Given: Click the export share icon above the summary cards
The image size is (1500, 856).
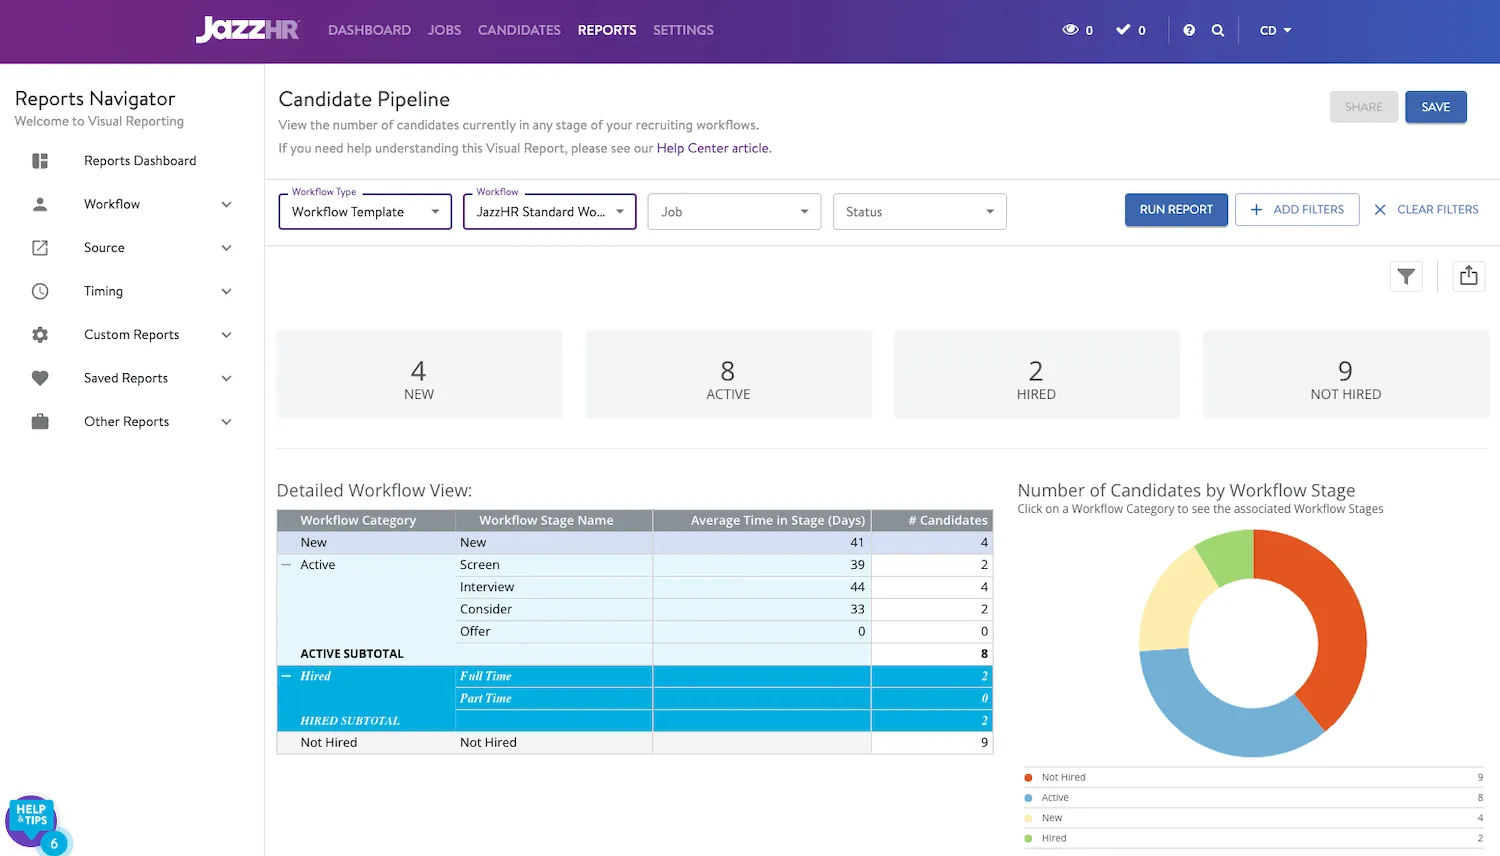Looking at the screenshot, I should [1468, 276].
